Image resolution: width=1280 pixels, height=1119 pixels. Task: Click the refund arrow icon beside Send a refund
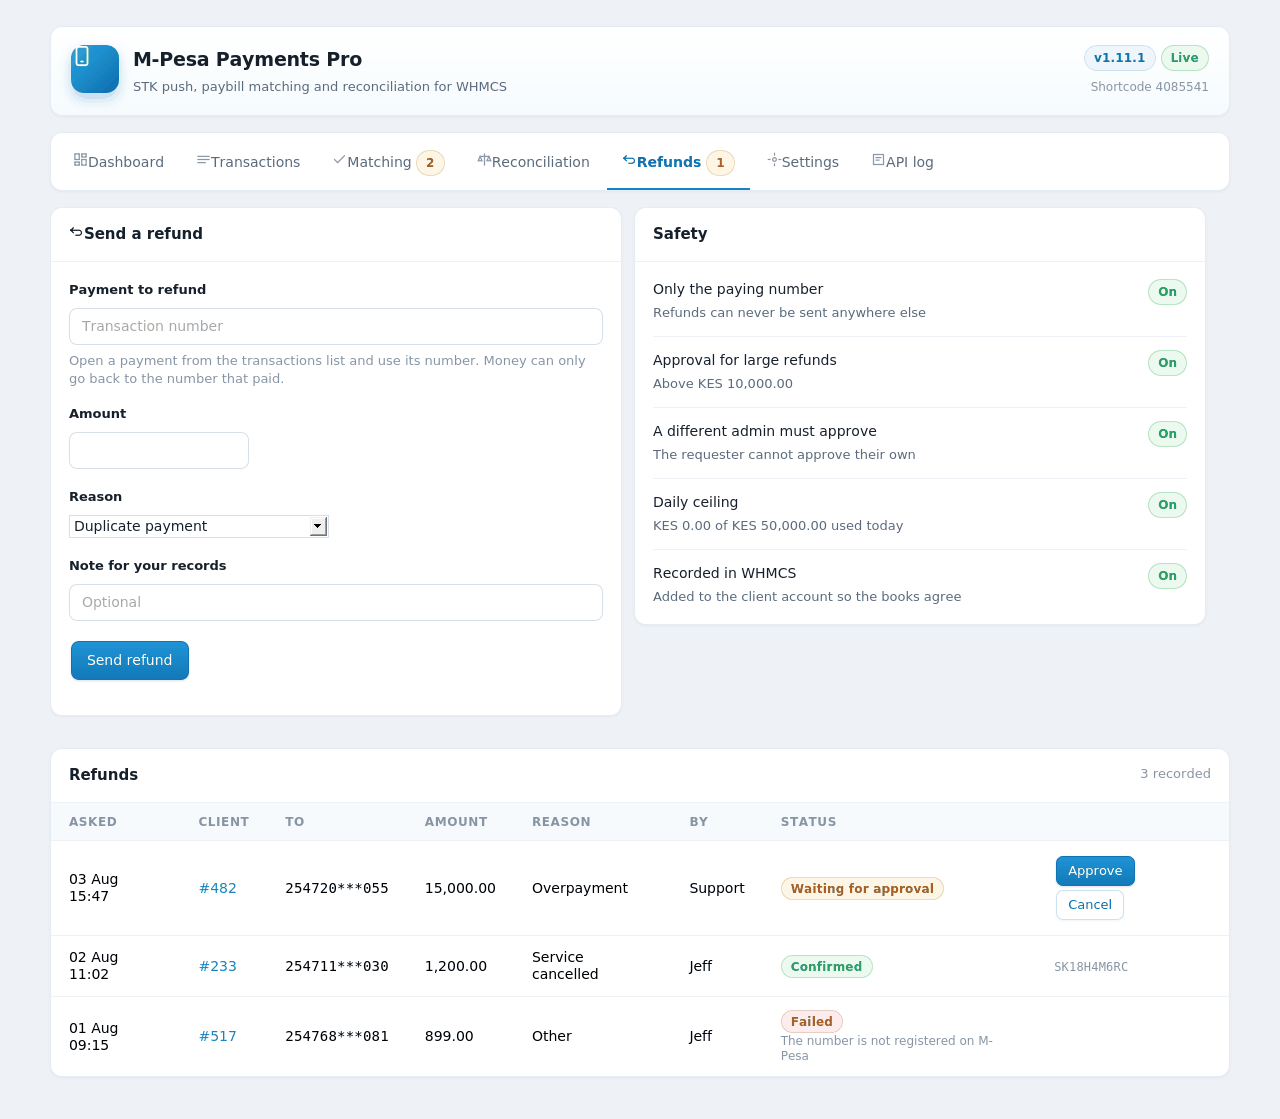point(76,232)
